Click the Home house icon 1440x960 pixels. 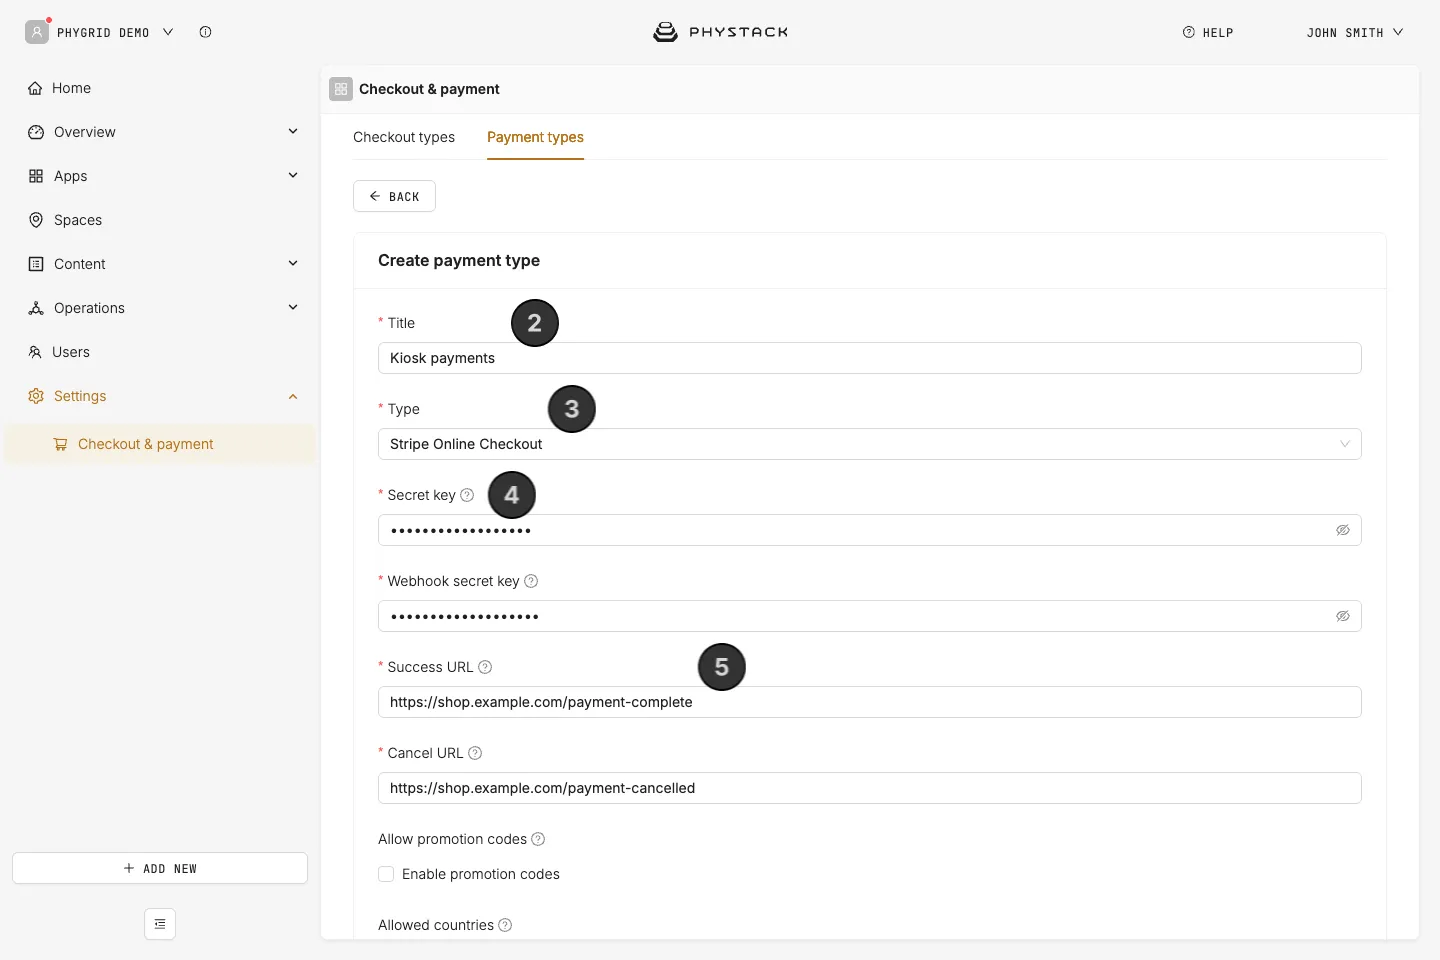tap(35, 88)
